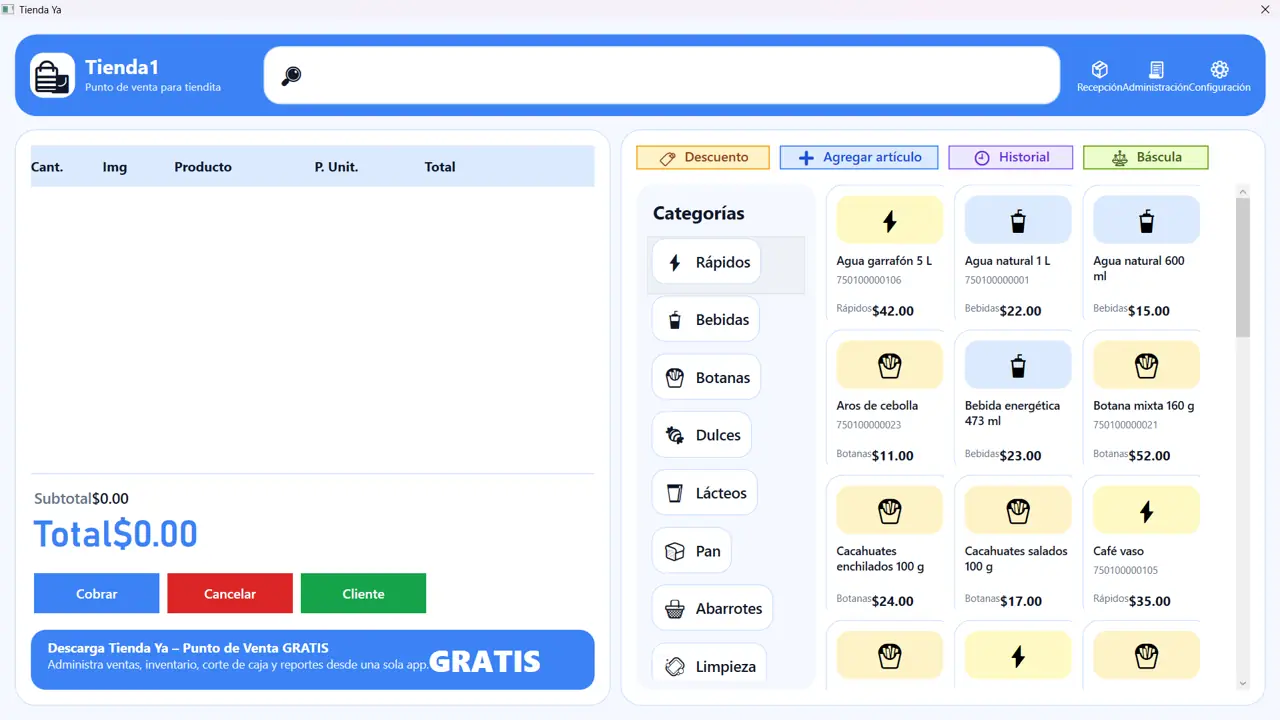
Task: Click the plus icon on Agregar artículo
Action: tap(806, 158)
